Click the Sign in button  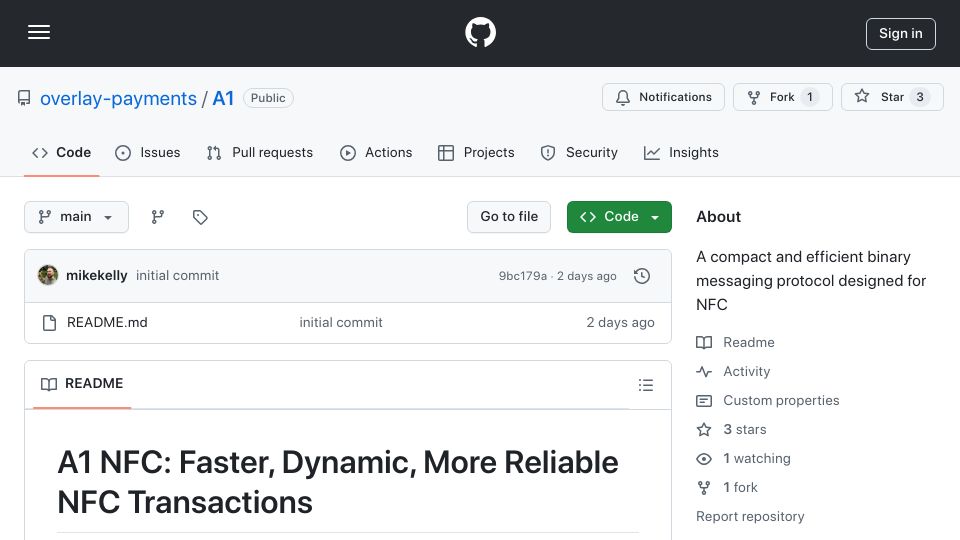pyautogui.click(x=900, y=34)
